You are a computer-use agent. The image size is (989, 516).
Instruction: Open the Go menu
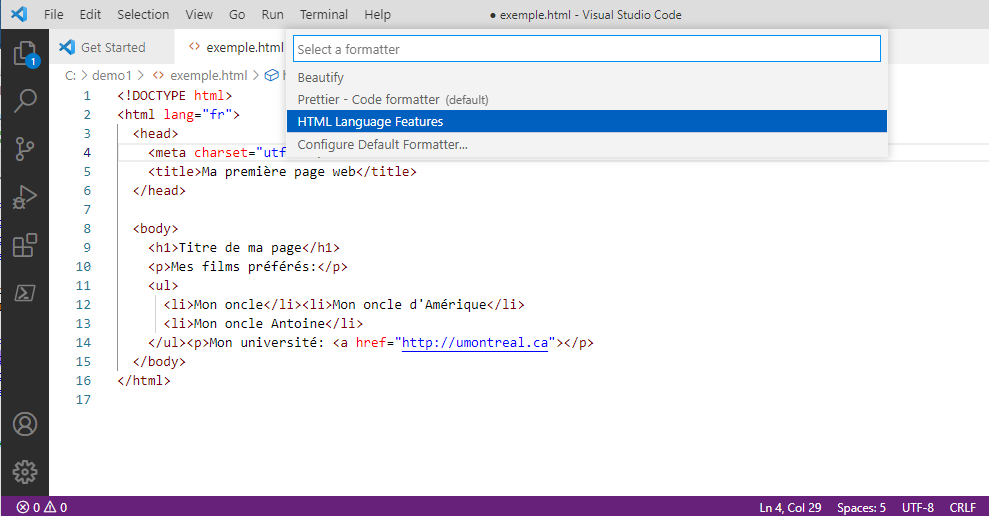237,15
